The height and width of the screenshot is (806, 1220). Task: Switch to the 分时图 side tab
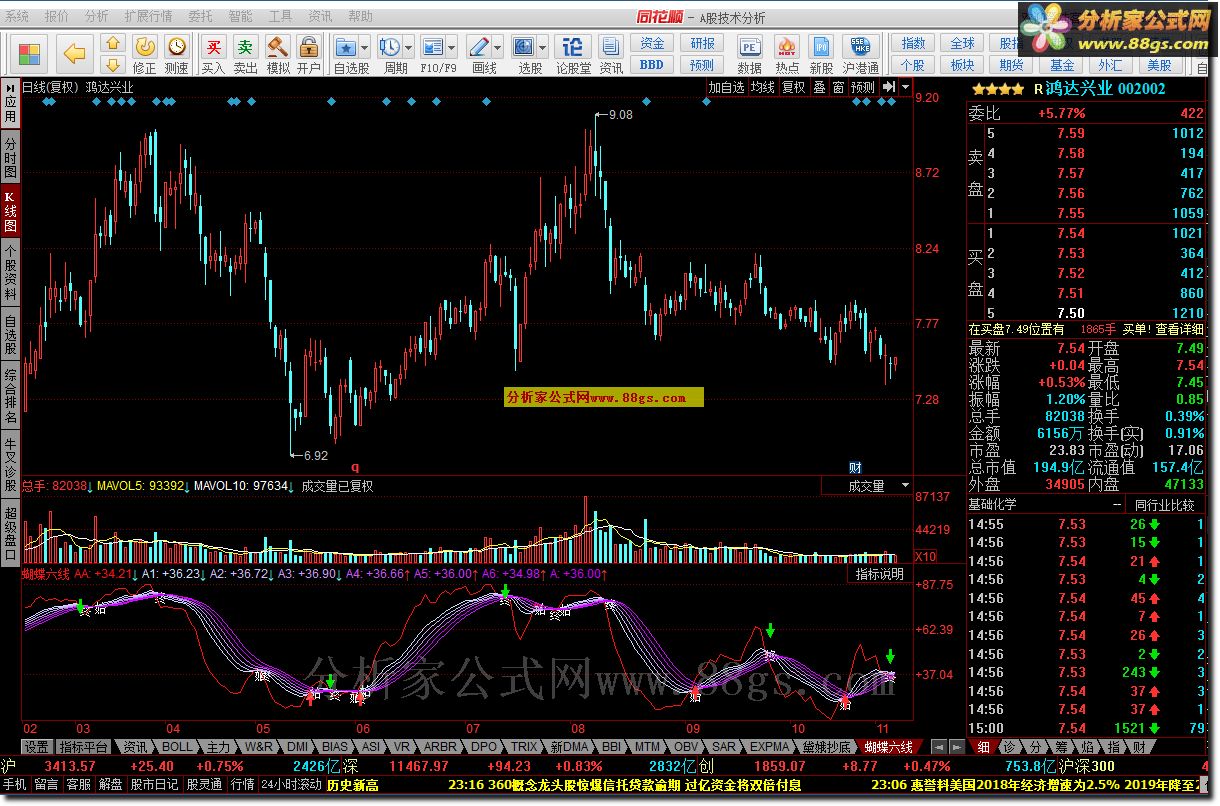10,158
